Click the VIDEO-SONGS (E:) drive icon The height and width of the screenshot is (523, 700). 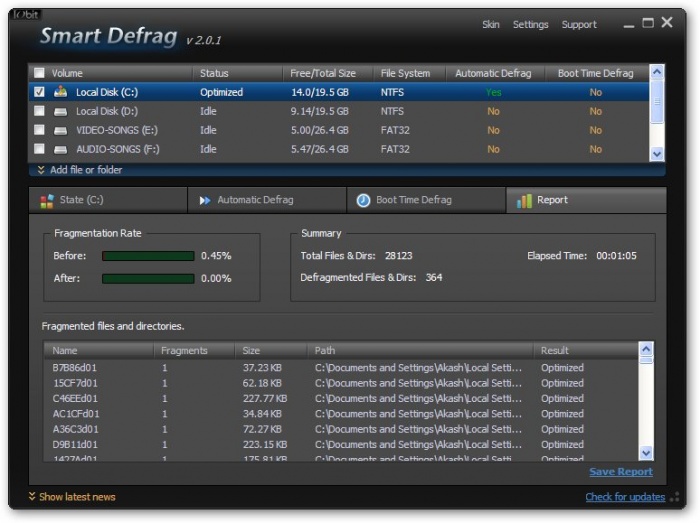[x=60, y=130]
